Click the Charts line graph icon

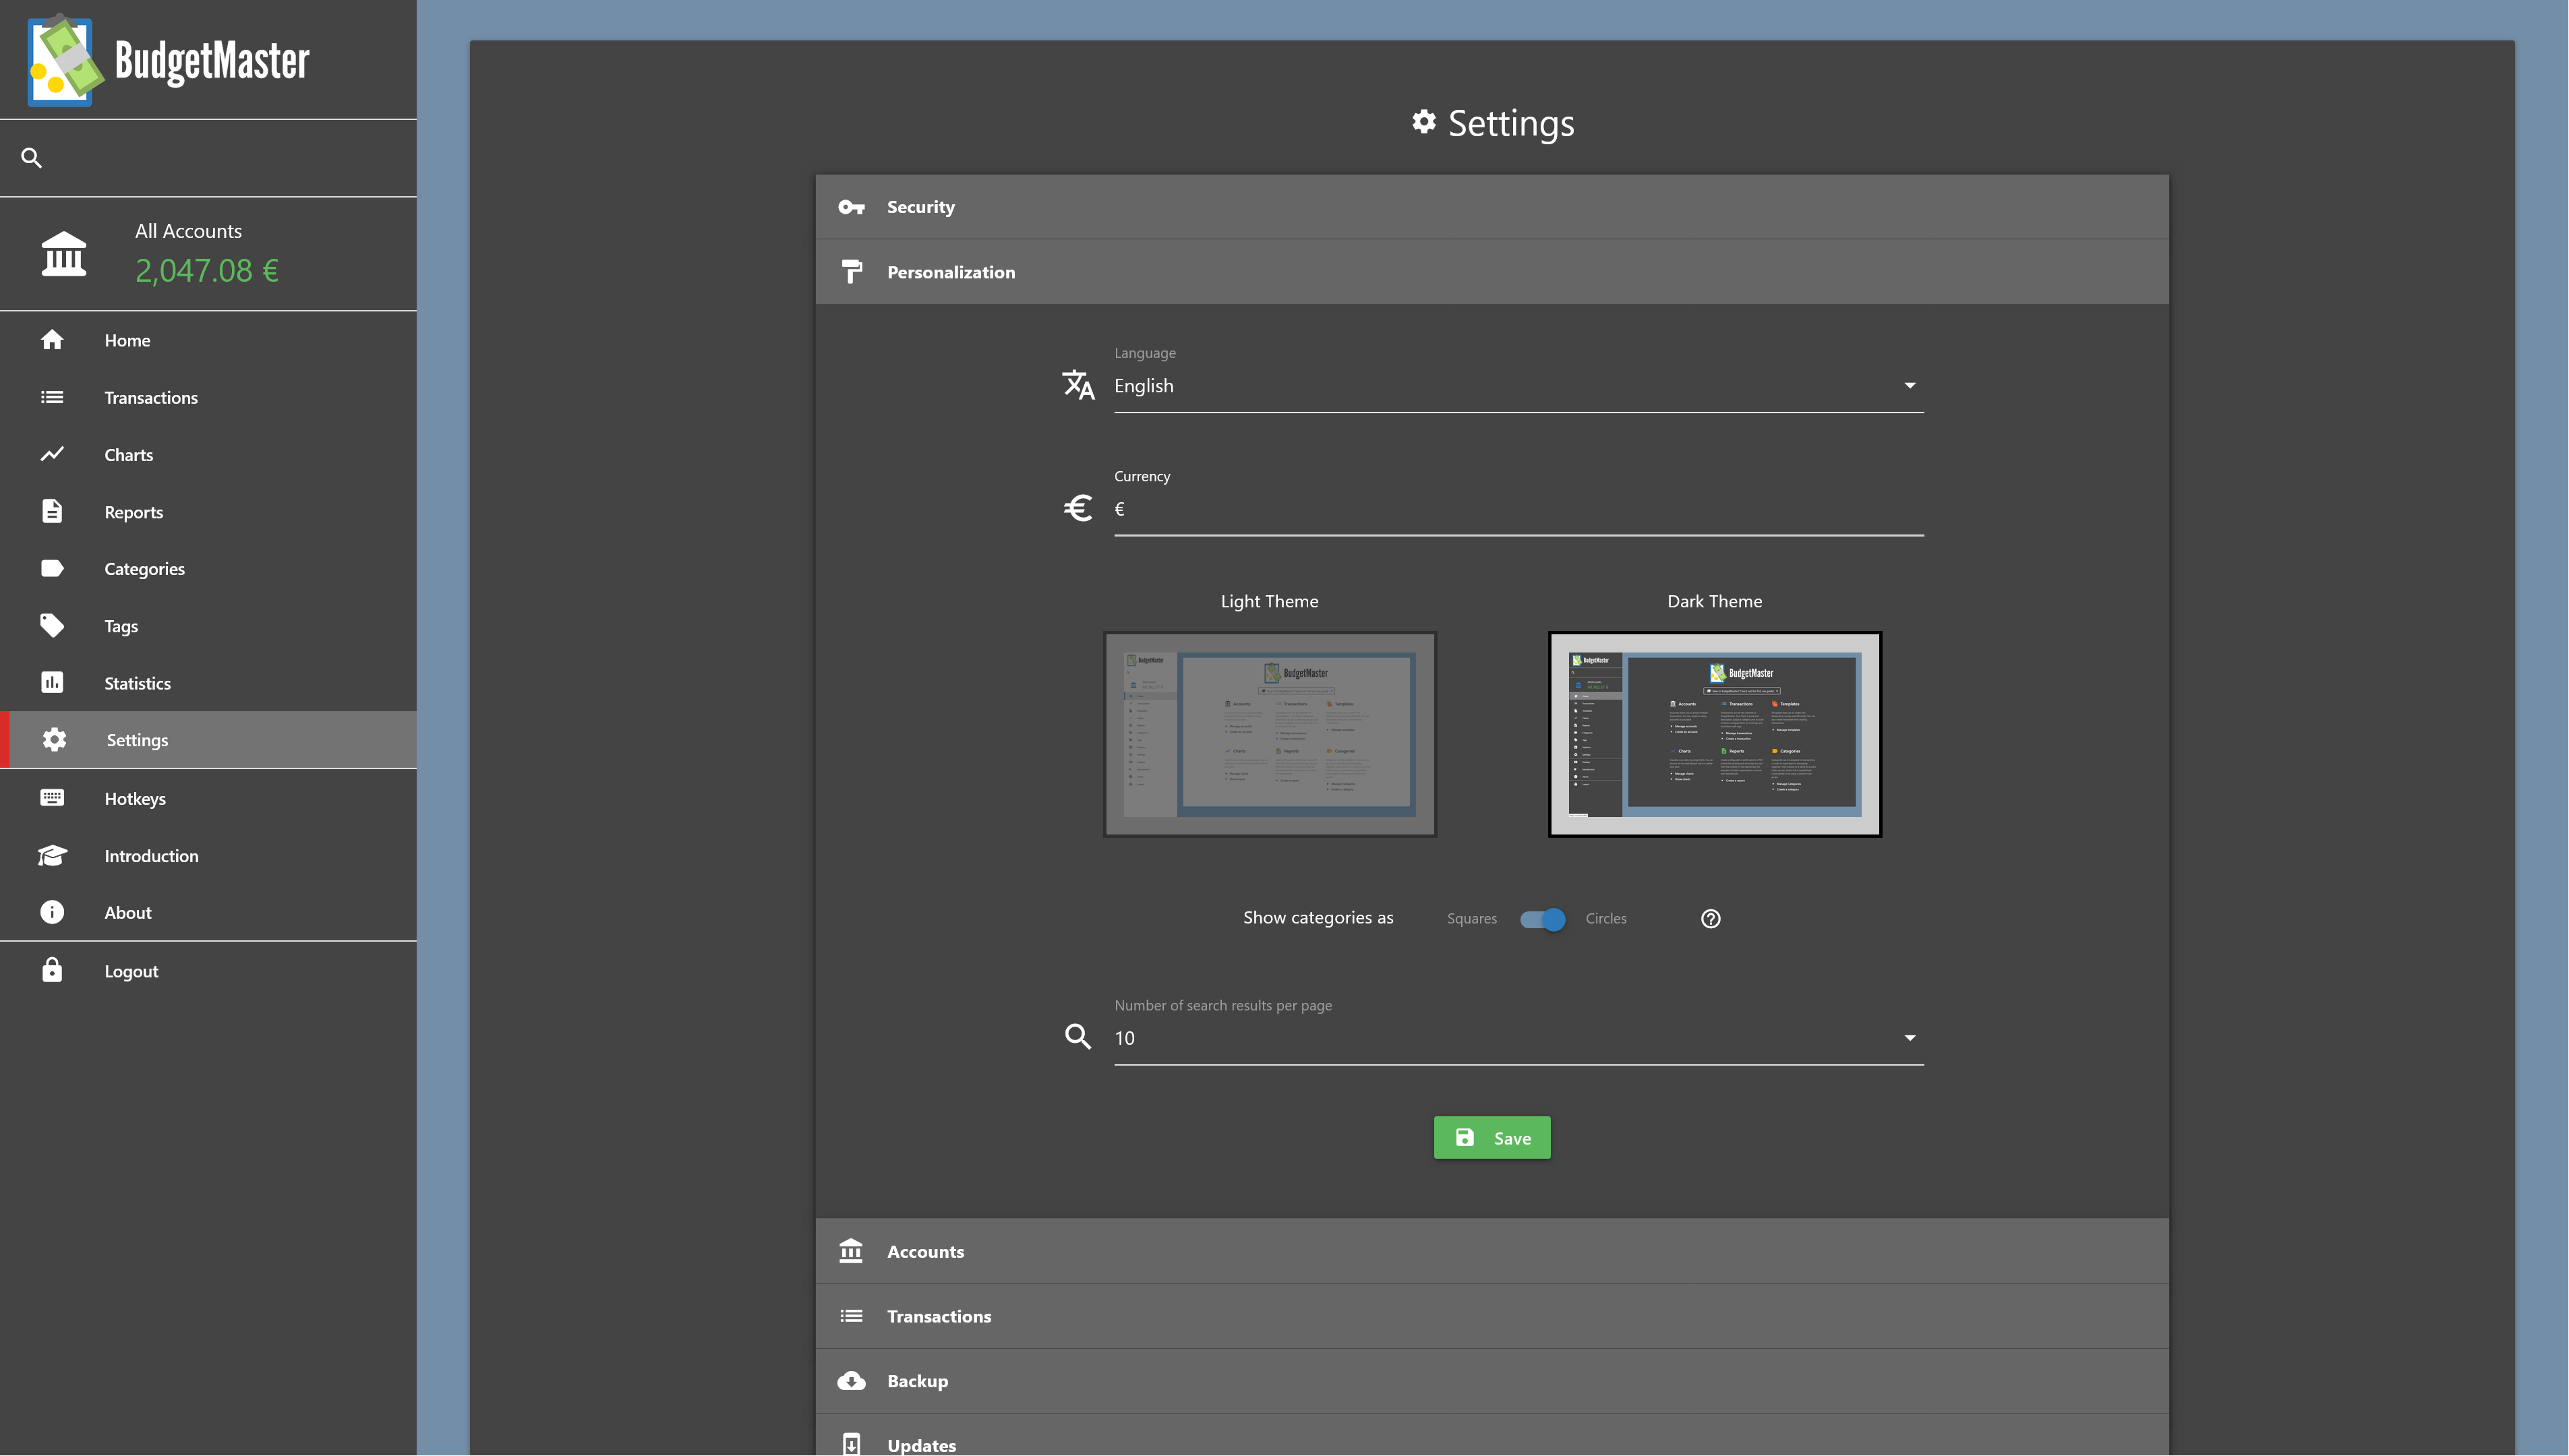52,454
